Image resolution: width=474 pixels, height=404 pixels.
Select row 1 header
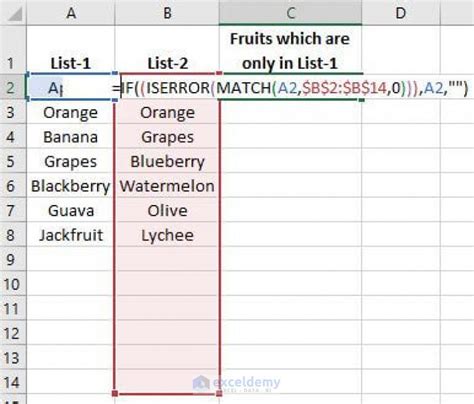click(x=13, y=50)
